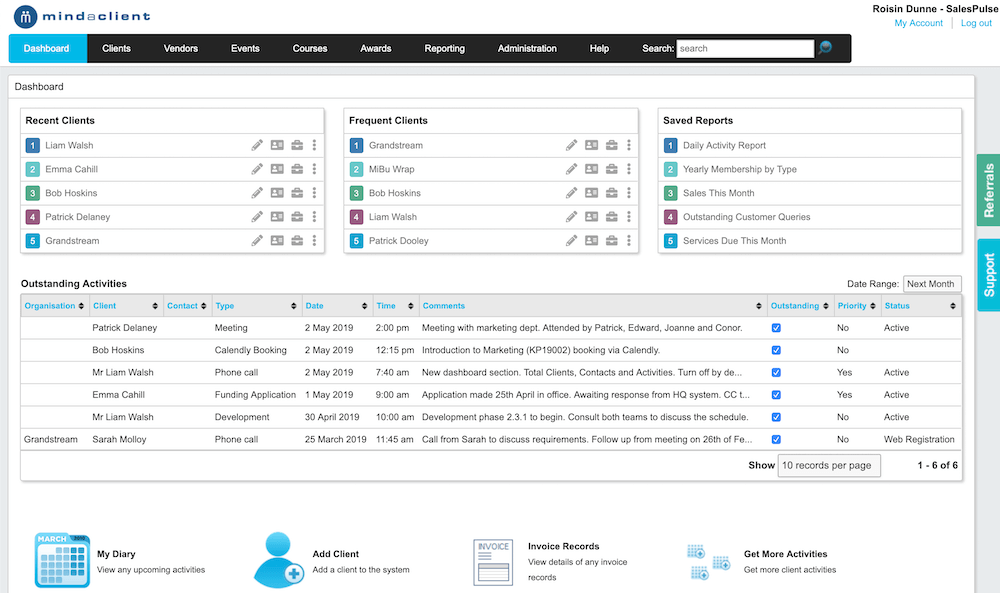Open contact card for Liam Walsh in Frequent Clients

[592, 217]
